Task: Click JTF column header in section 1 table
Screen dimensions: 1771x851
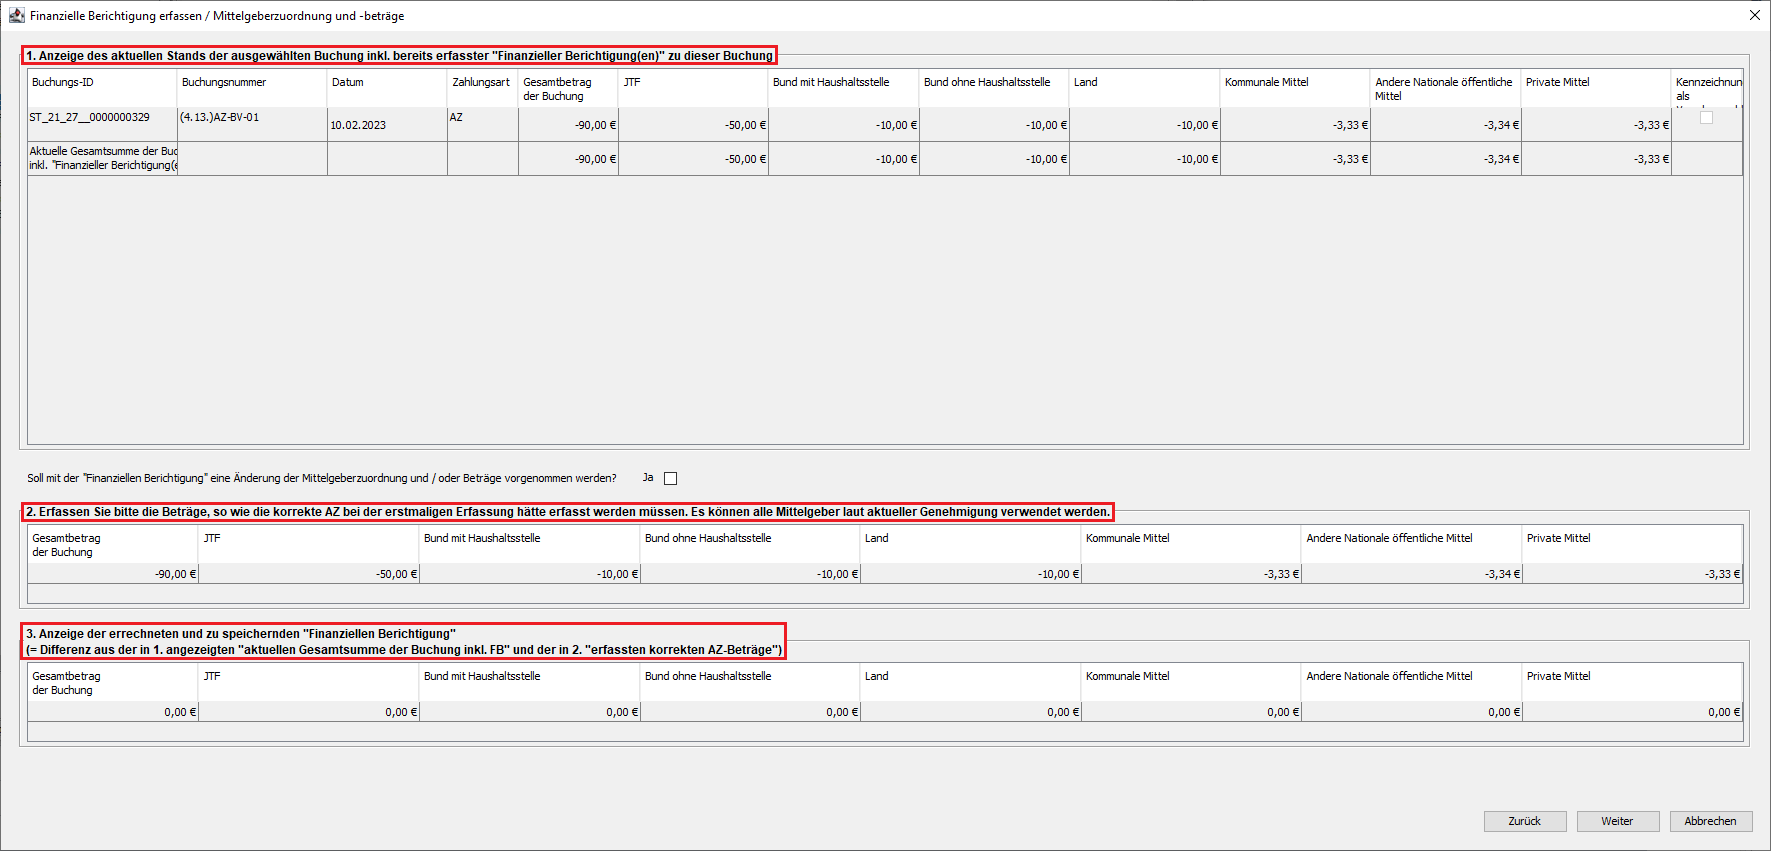Action: click(x=693, y=88)
